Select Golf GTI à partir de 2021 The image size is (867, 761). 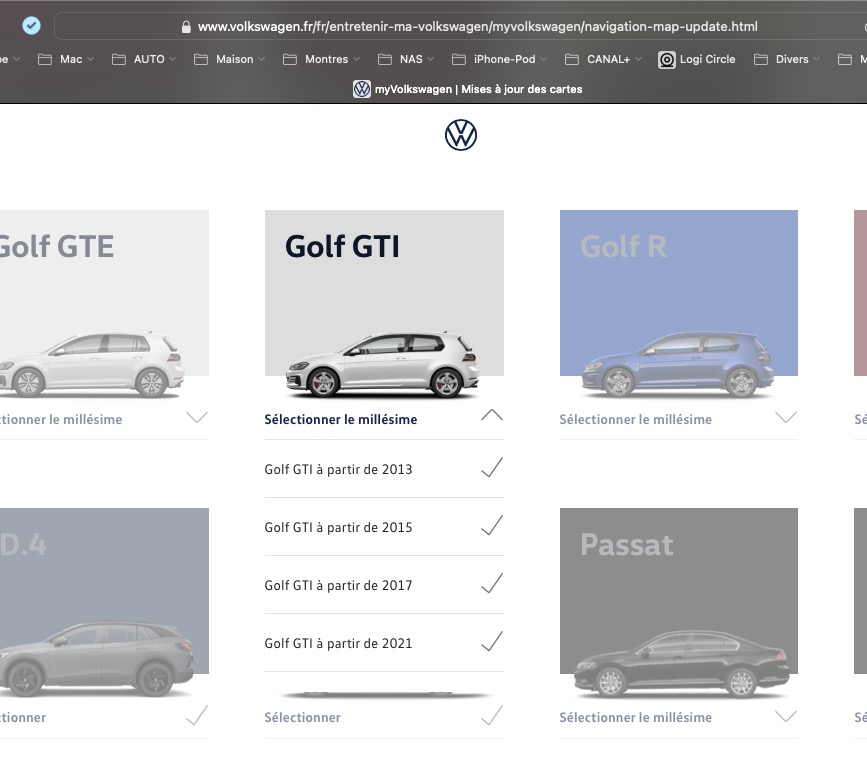384,643
